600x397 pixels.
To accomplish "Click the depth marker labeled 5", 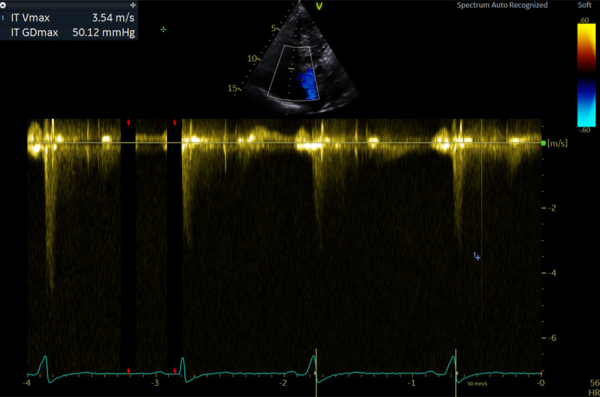I will point(274,28).
